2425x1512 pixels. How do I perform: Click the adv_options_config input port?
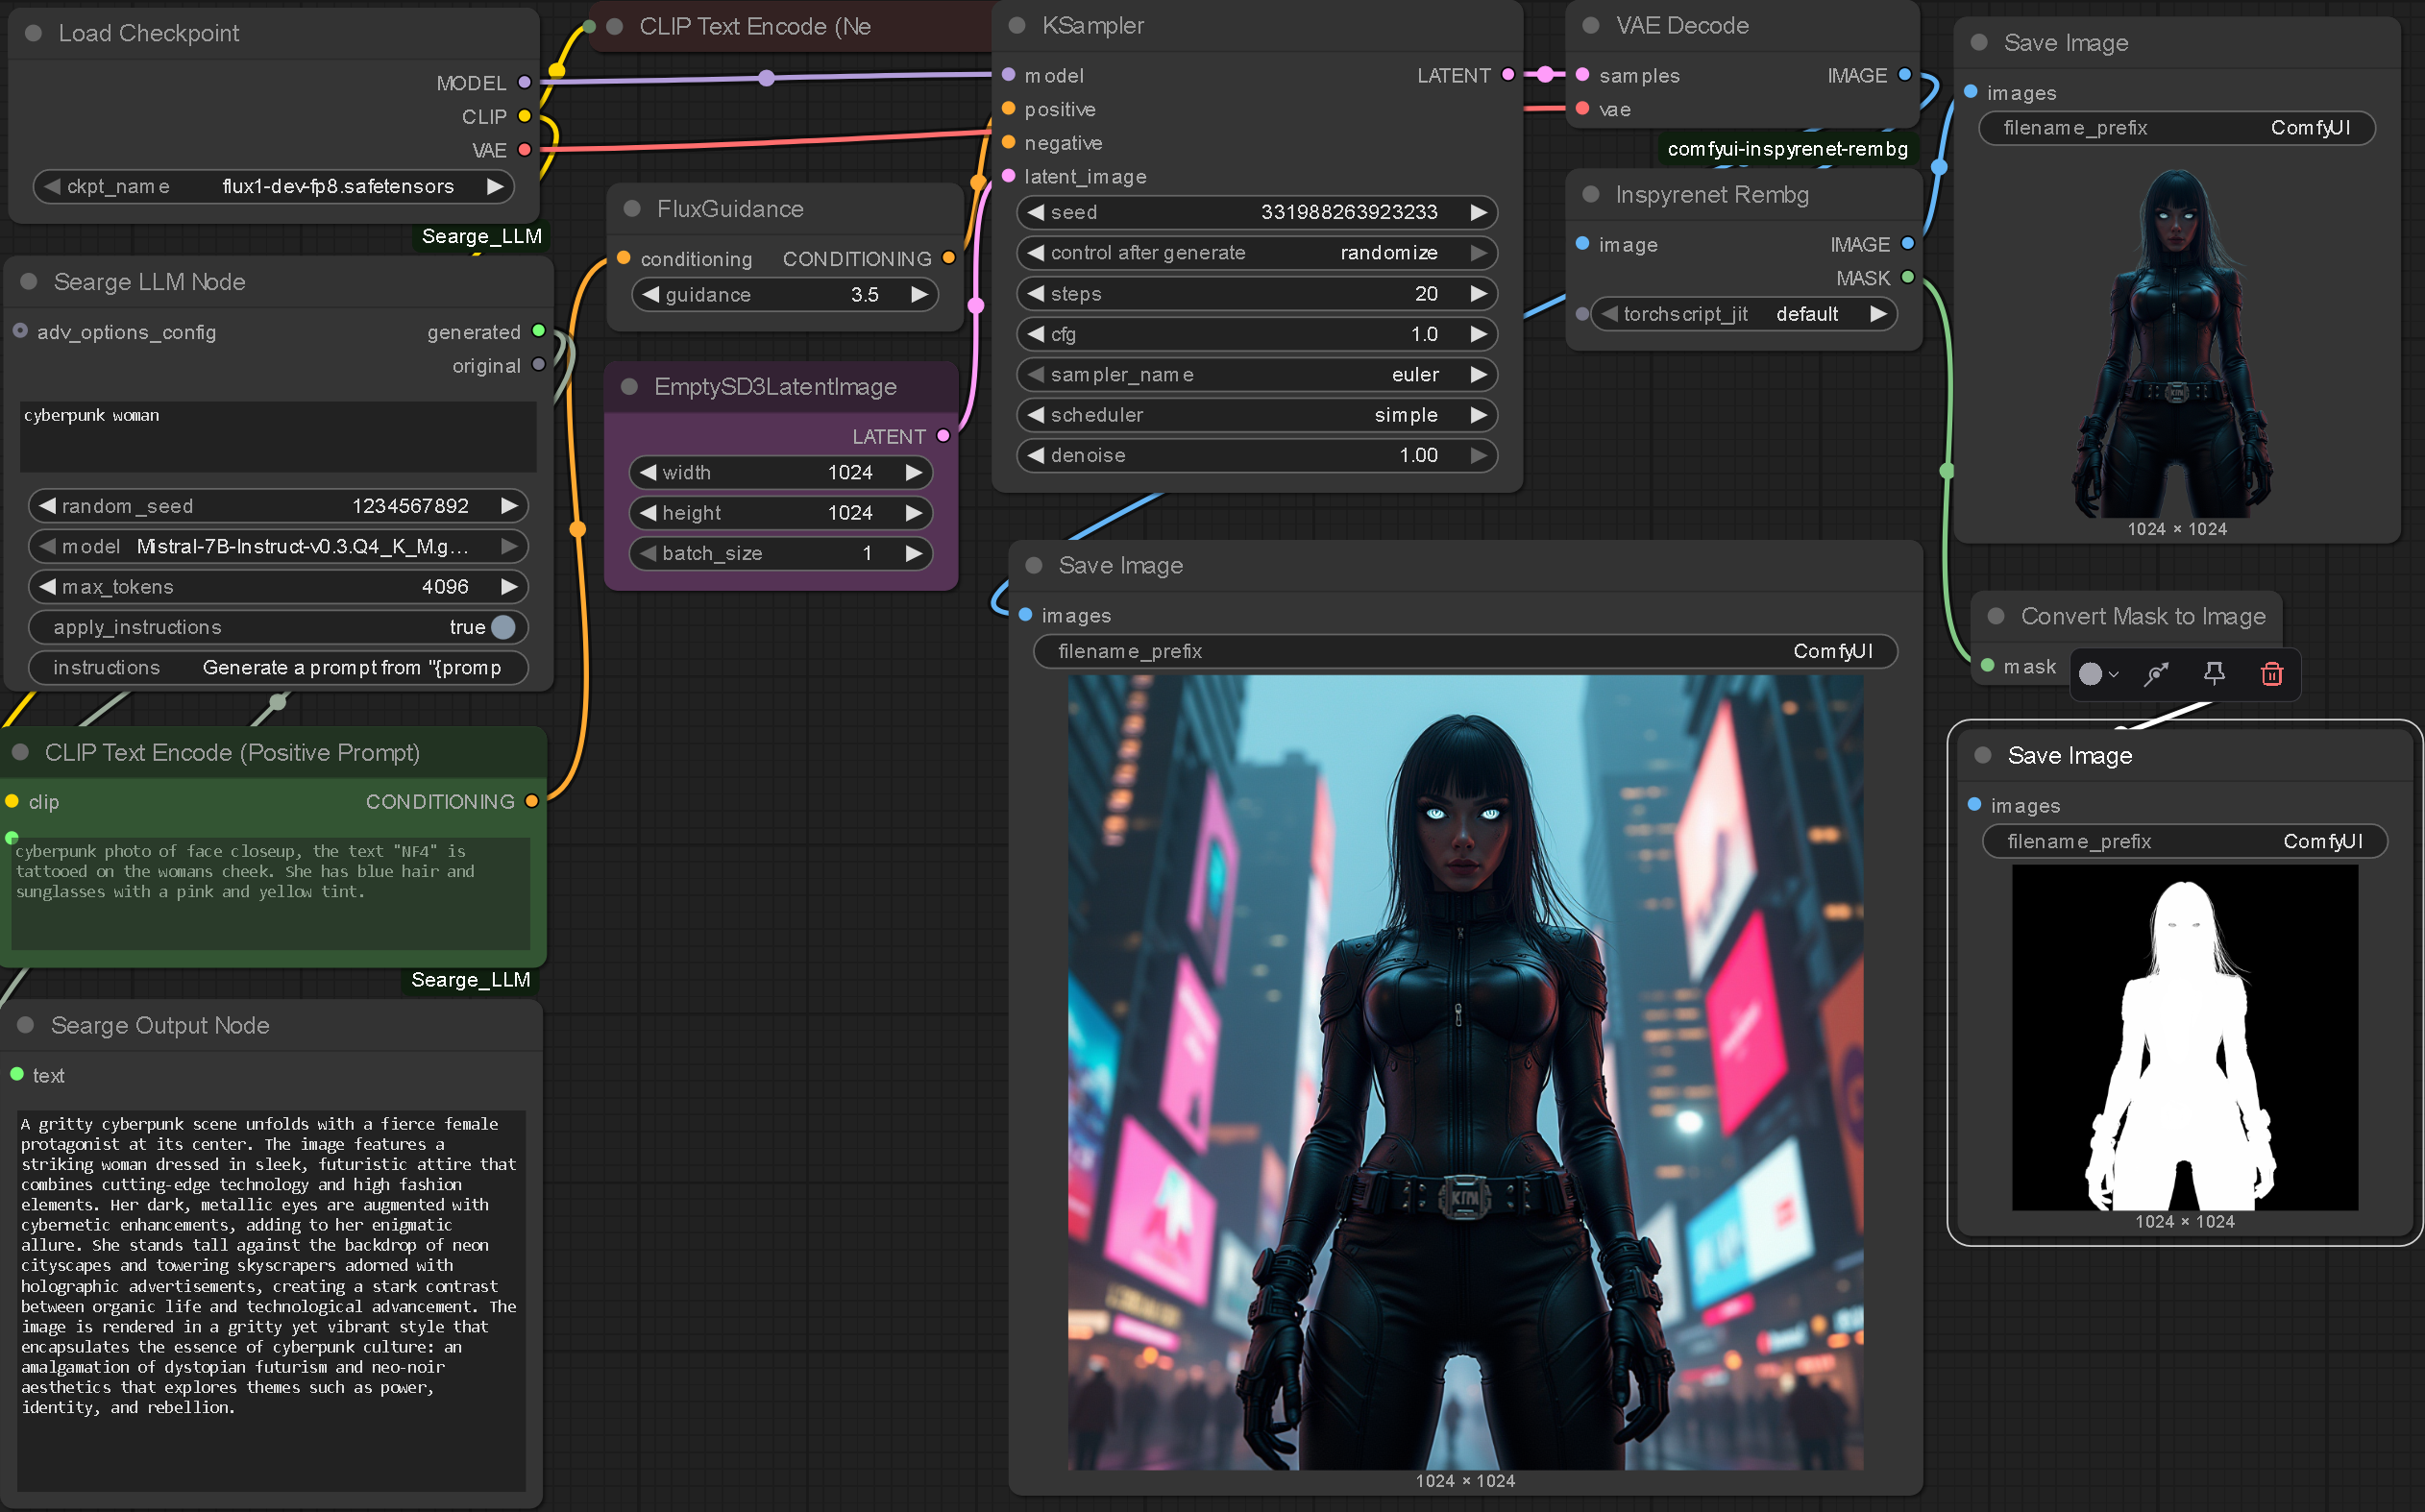(20, 331)
